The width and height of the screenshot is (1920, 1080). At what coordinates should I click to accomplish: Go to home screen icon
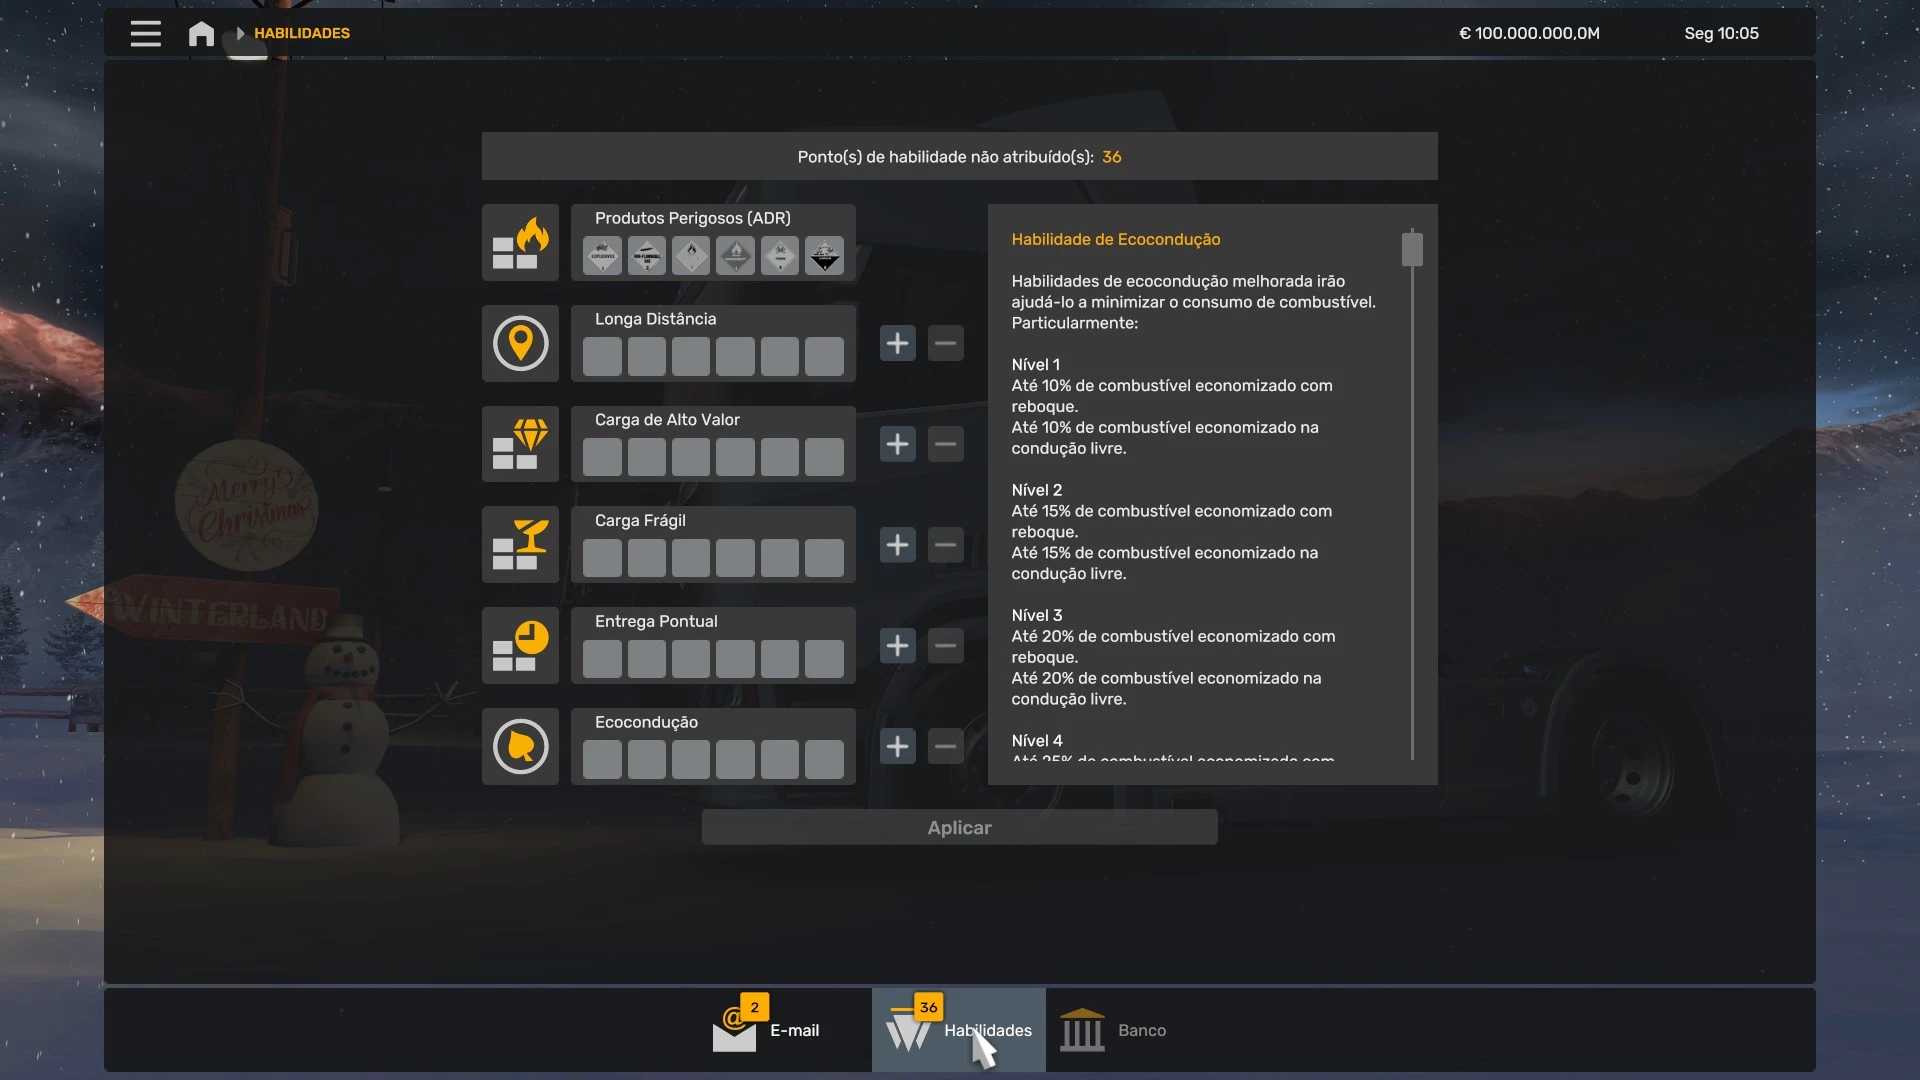[201, 33]
